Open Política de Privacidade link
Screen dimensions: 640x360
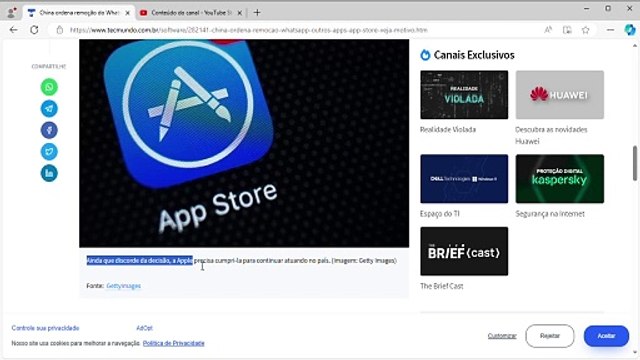point(173,343)
